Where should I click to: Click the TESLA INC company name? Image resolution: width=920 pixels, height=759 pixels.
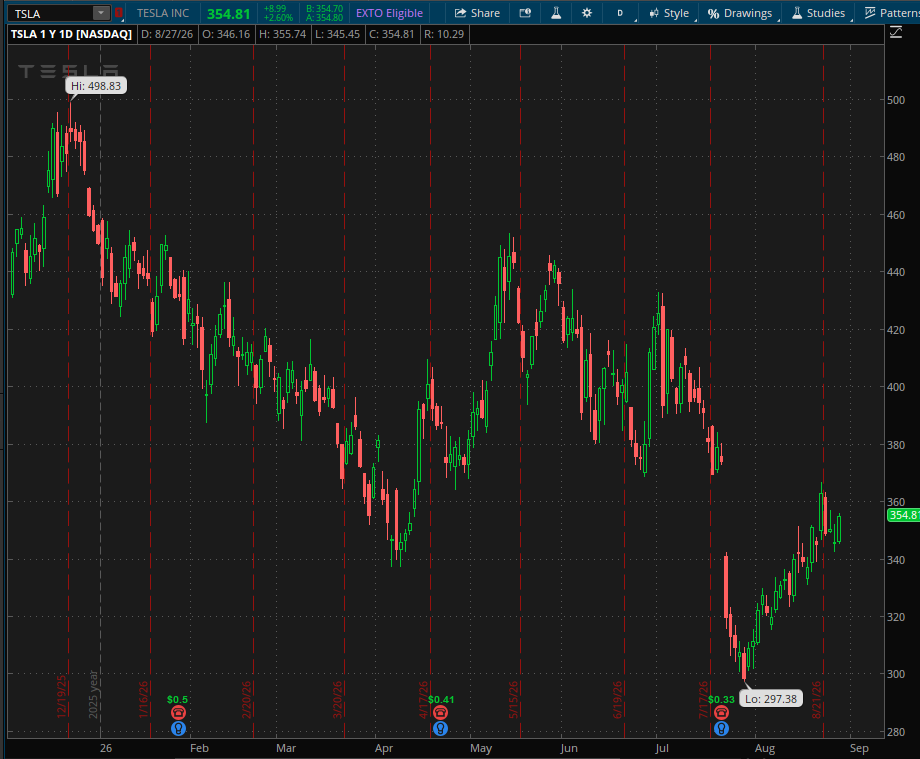pos(163,13)
